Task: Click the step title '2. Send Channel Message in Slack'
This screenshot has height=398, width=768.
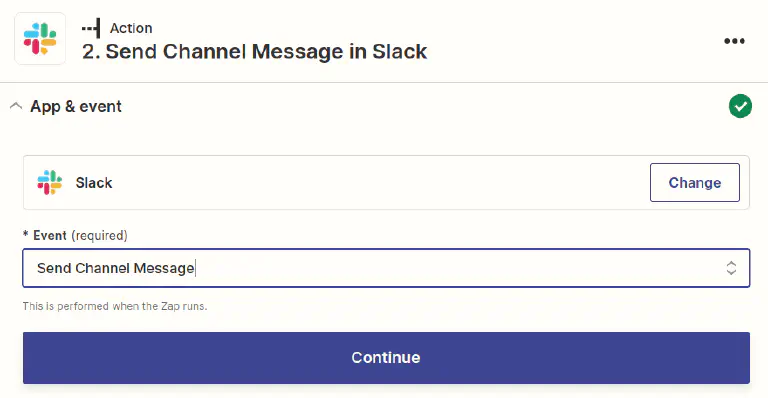Action: point(254,51)
